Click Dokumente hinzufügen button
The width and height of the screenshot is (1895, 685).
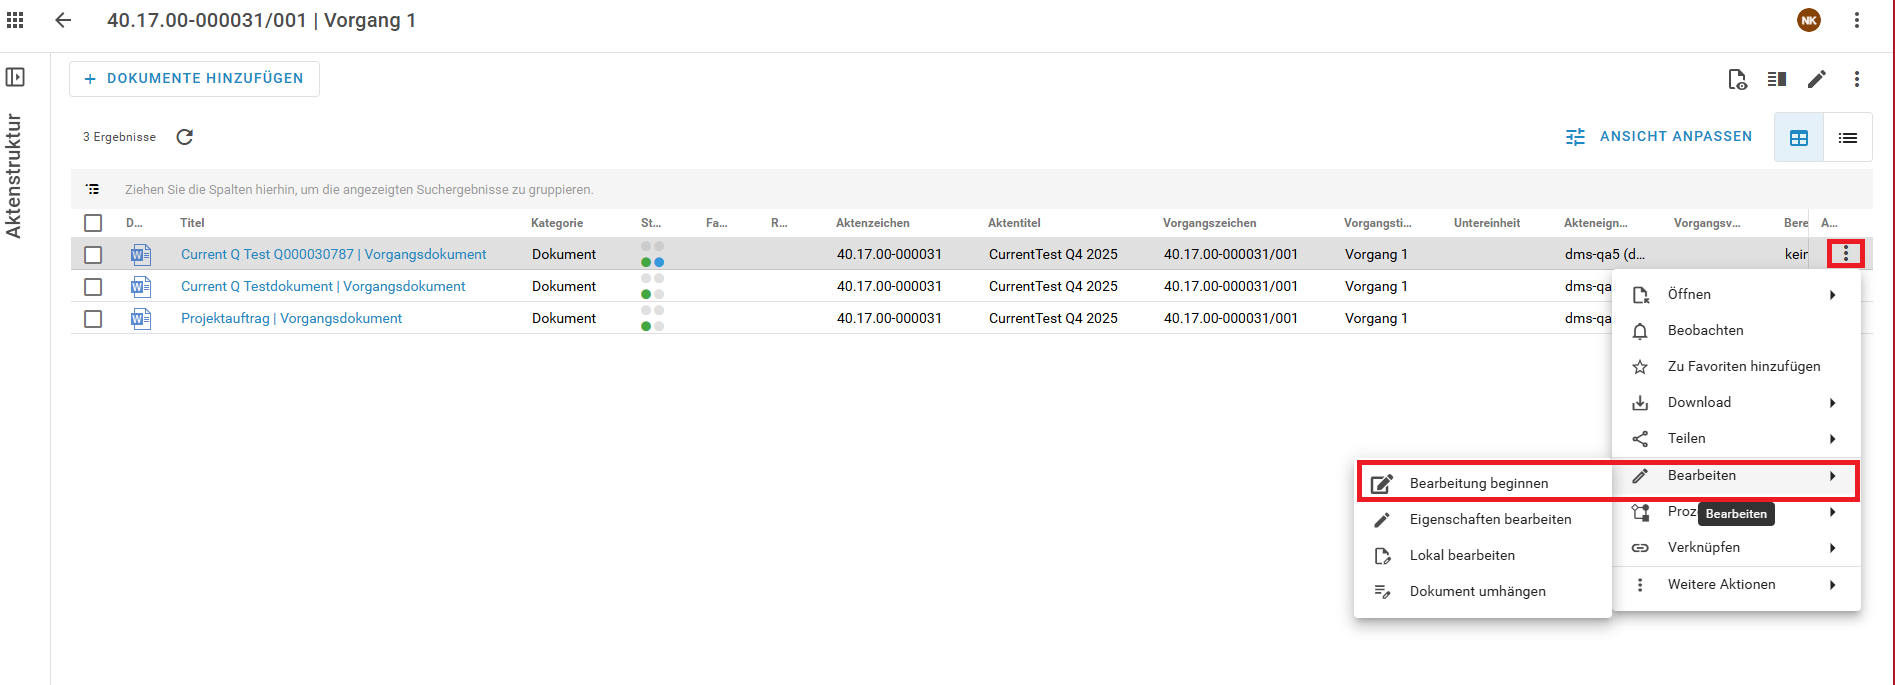click(194, 78)
